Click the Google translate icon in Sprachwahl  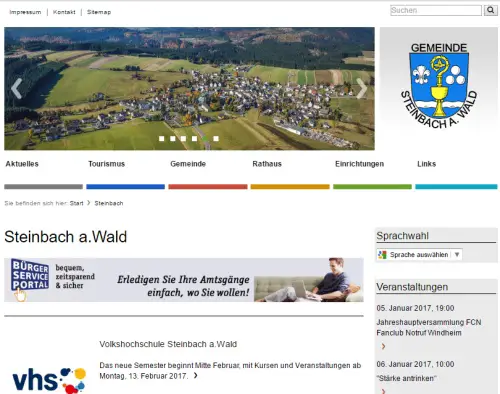(382, 255)
